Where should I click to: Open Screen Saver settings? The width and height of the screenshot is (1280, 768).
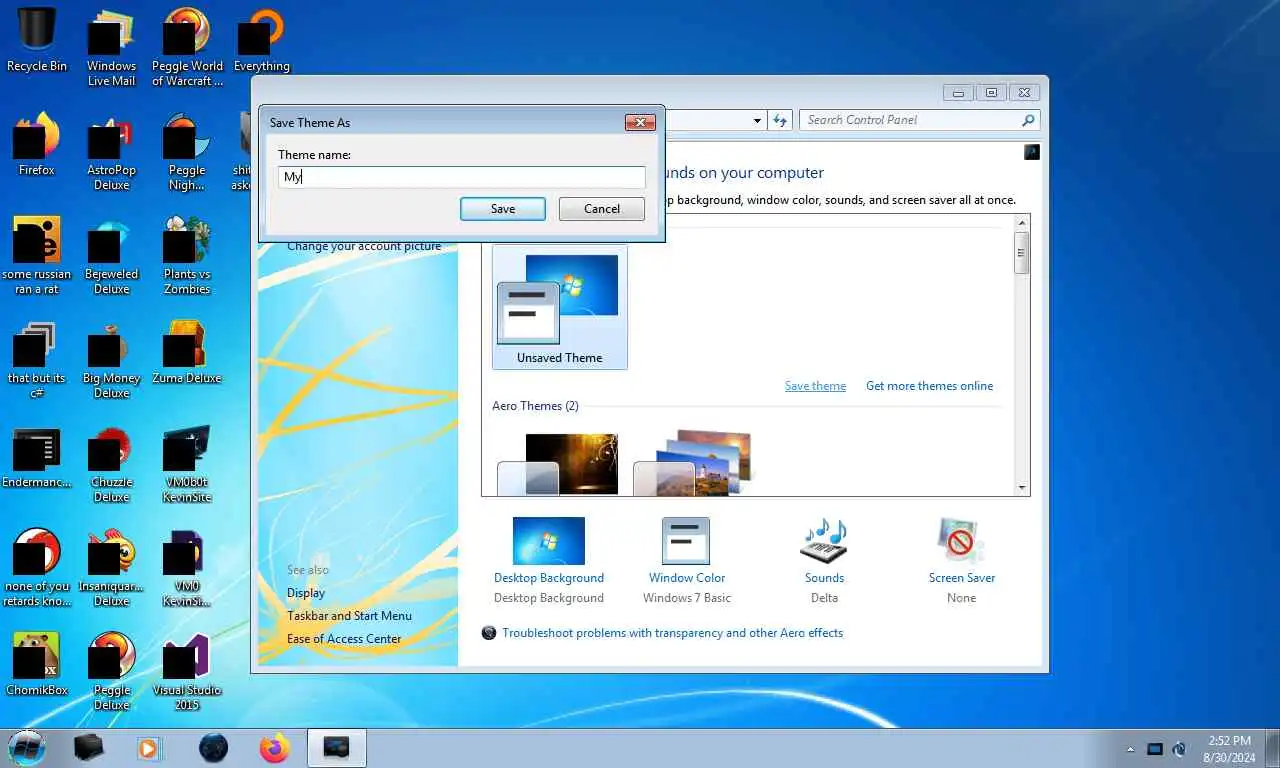pyautogui.click(x=961, y=561)
